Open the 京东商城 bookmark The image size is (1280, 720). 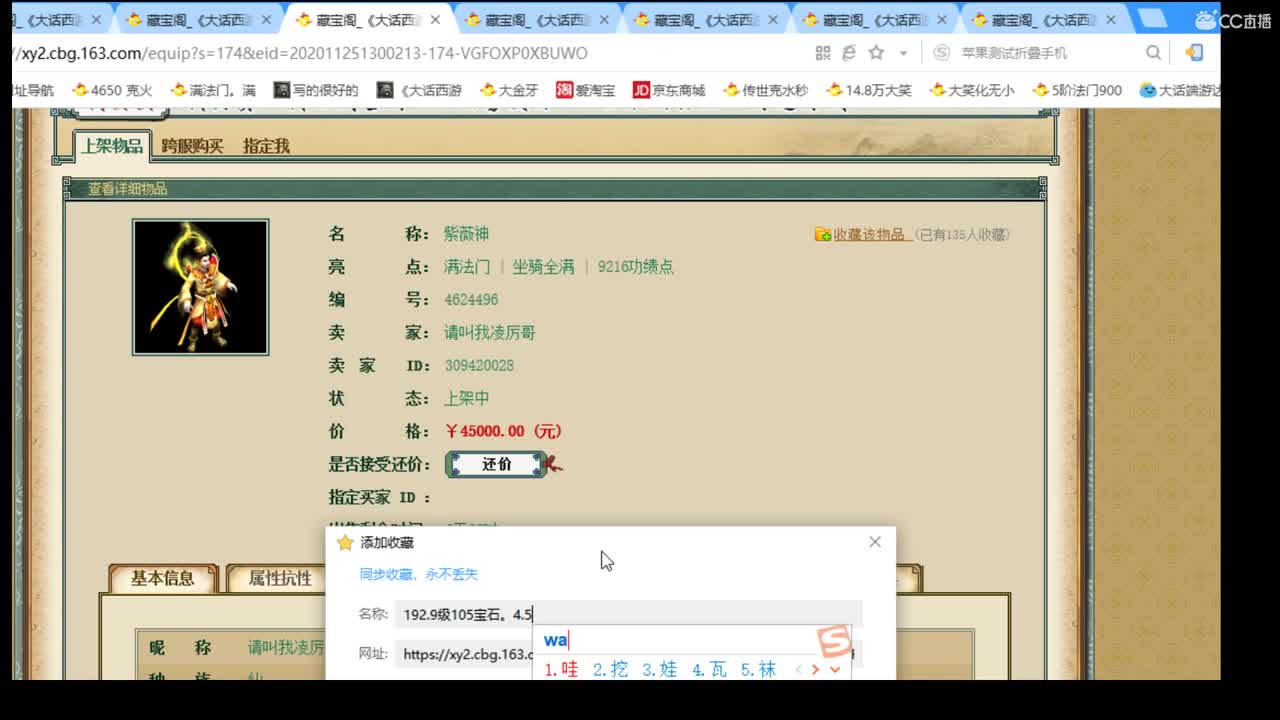point(669,90)
